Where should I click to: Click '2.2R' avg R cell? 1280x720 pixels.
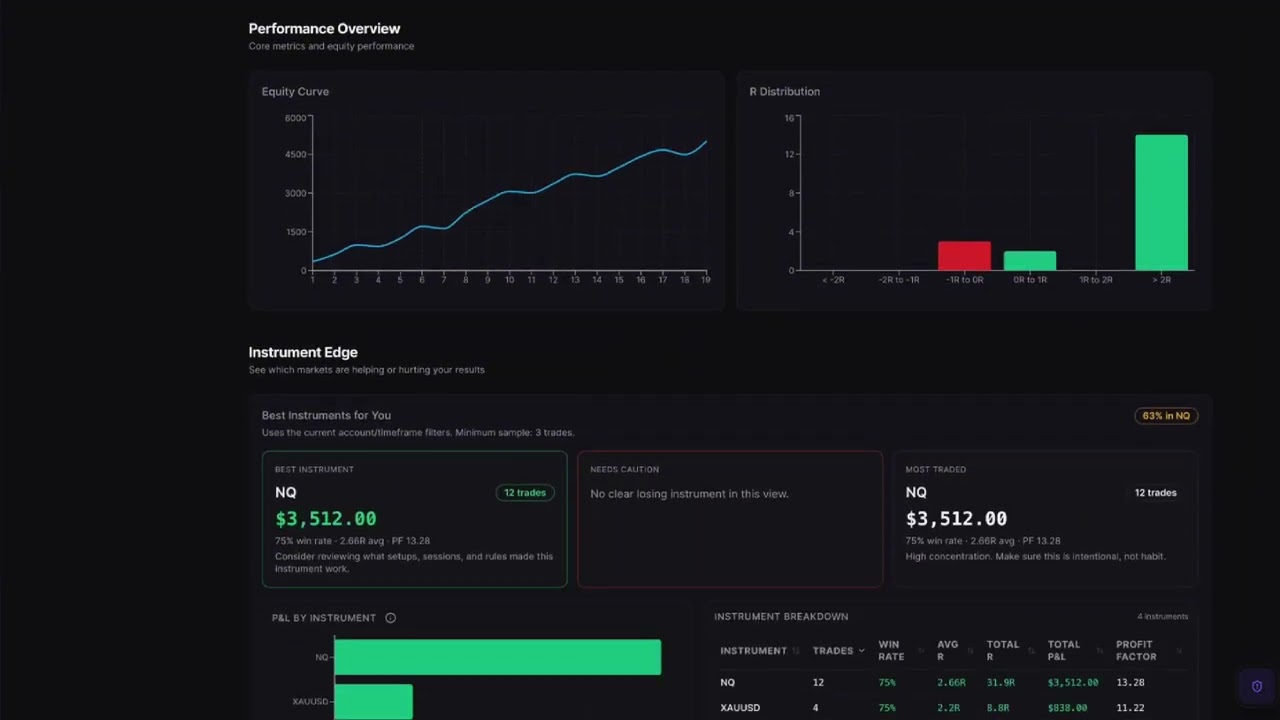point(948,708)
